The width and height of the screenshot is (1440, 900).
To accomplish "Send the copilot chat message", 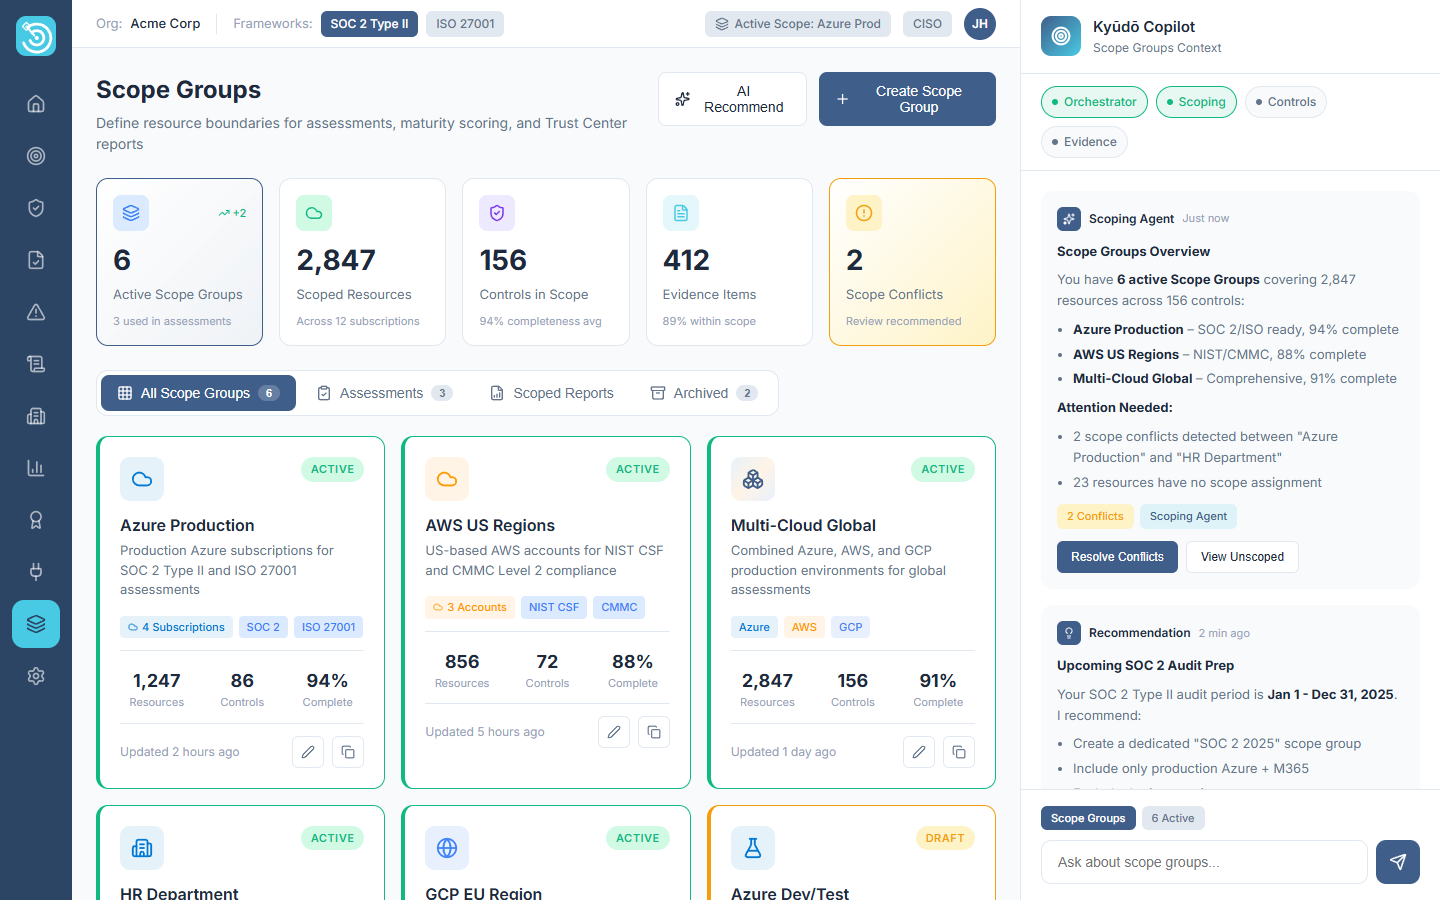I will click(1398, 862).
